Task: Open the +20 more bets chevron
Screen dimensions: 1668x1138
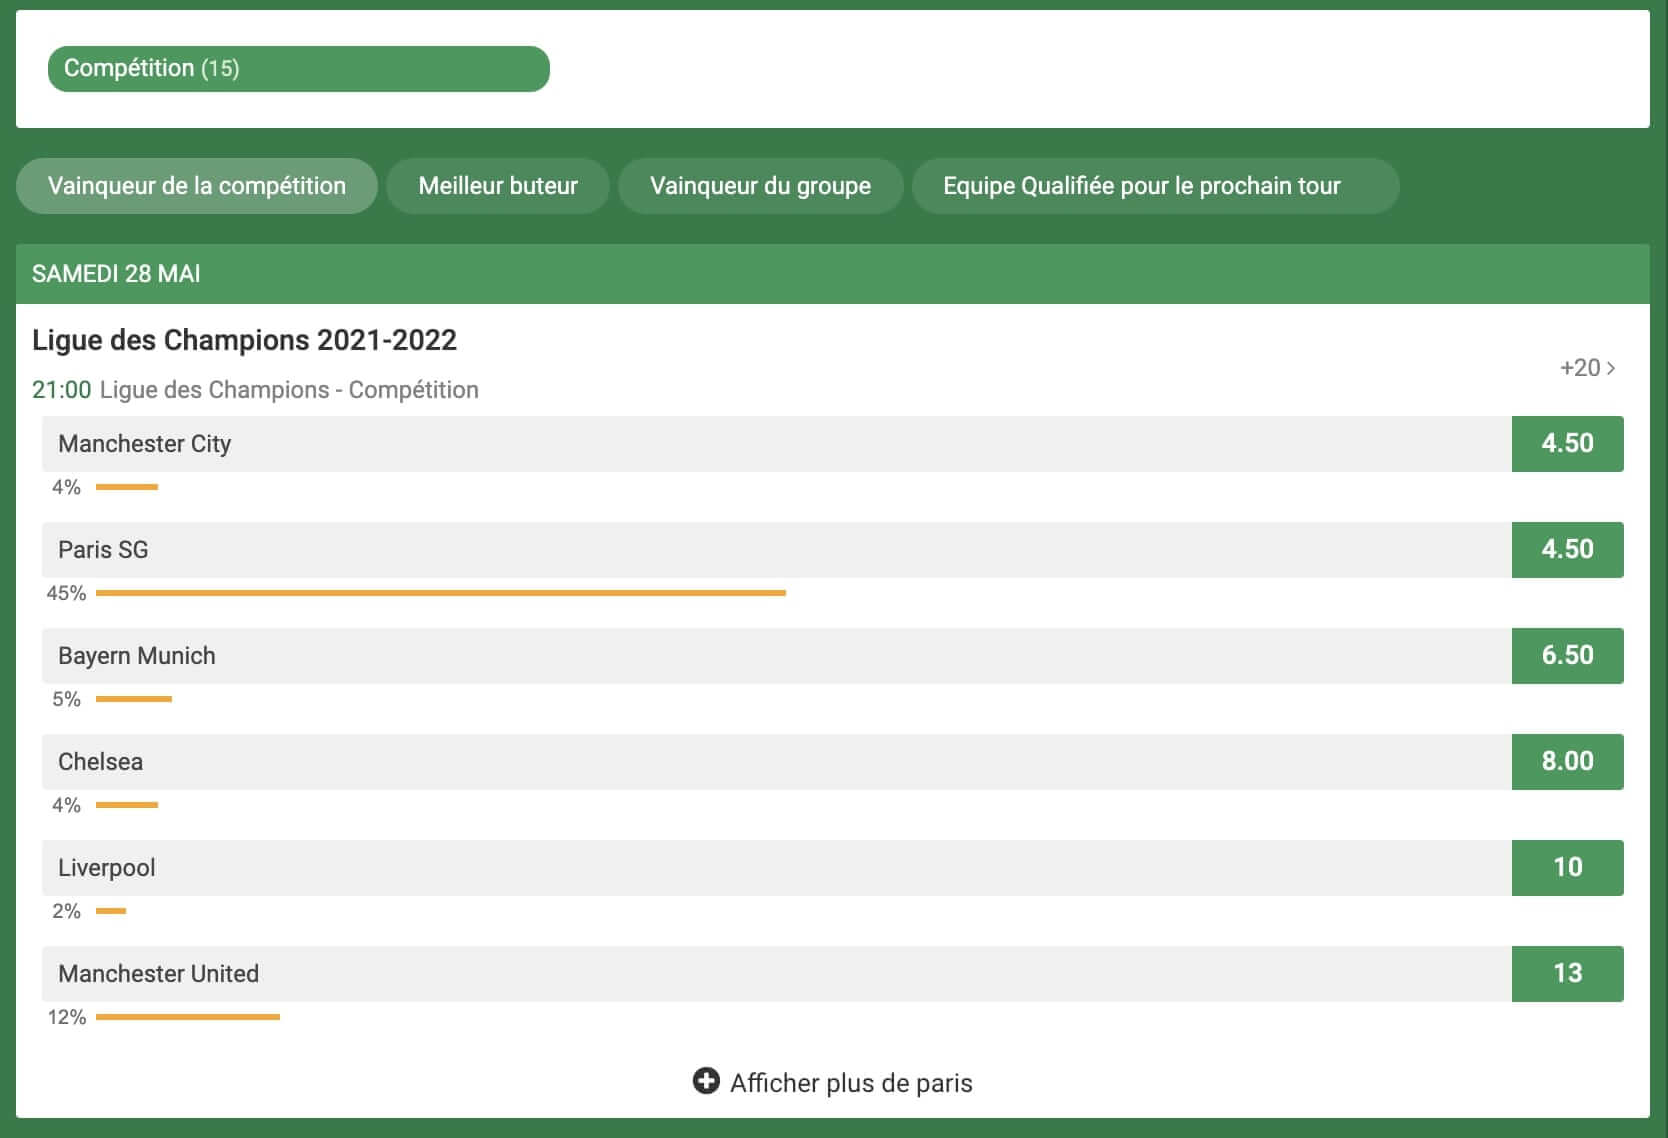Action: pos(1587,368)
